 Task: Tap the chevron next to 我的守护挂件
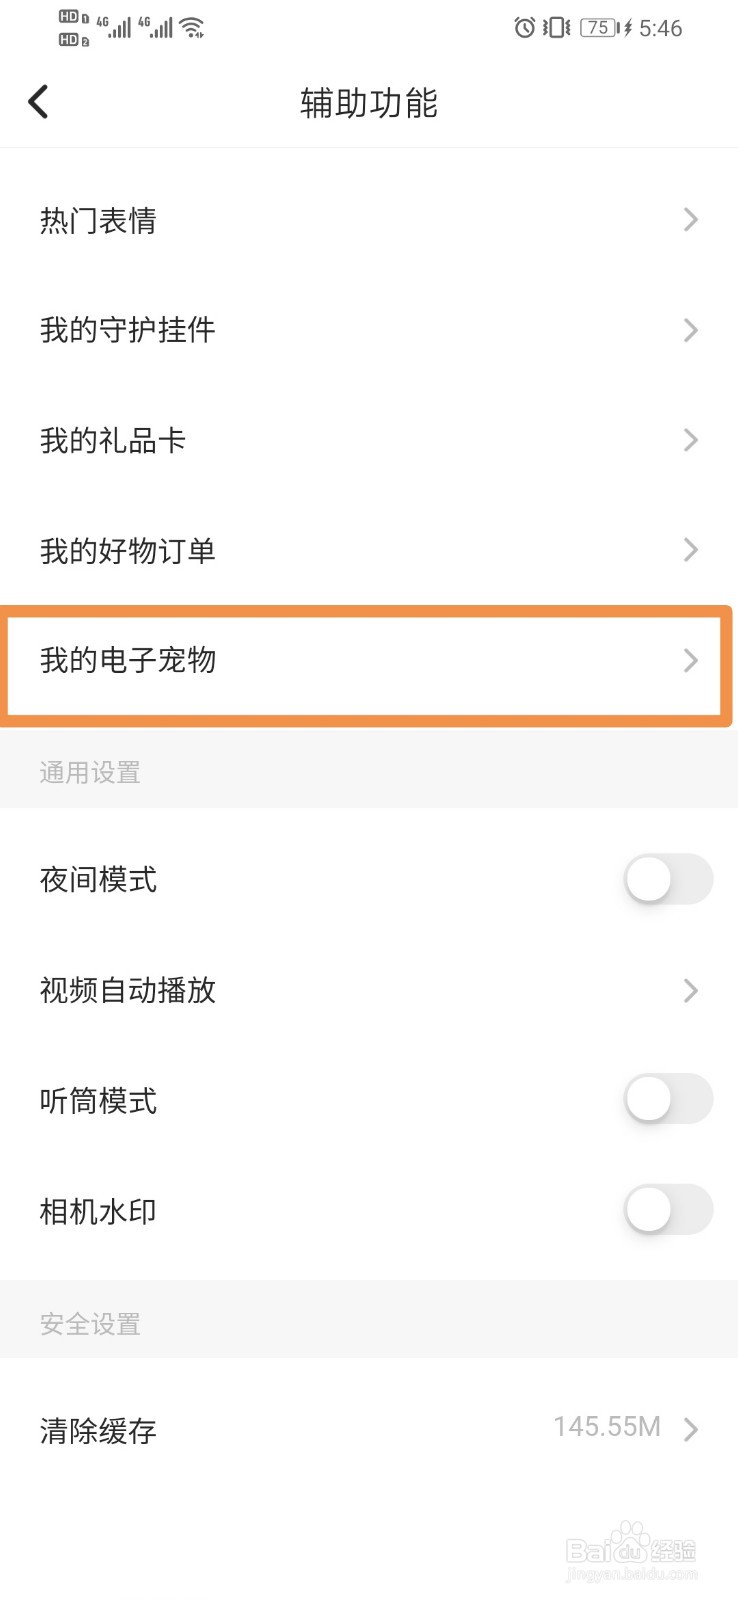tap(690, 330)
